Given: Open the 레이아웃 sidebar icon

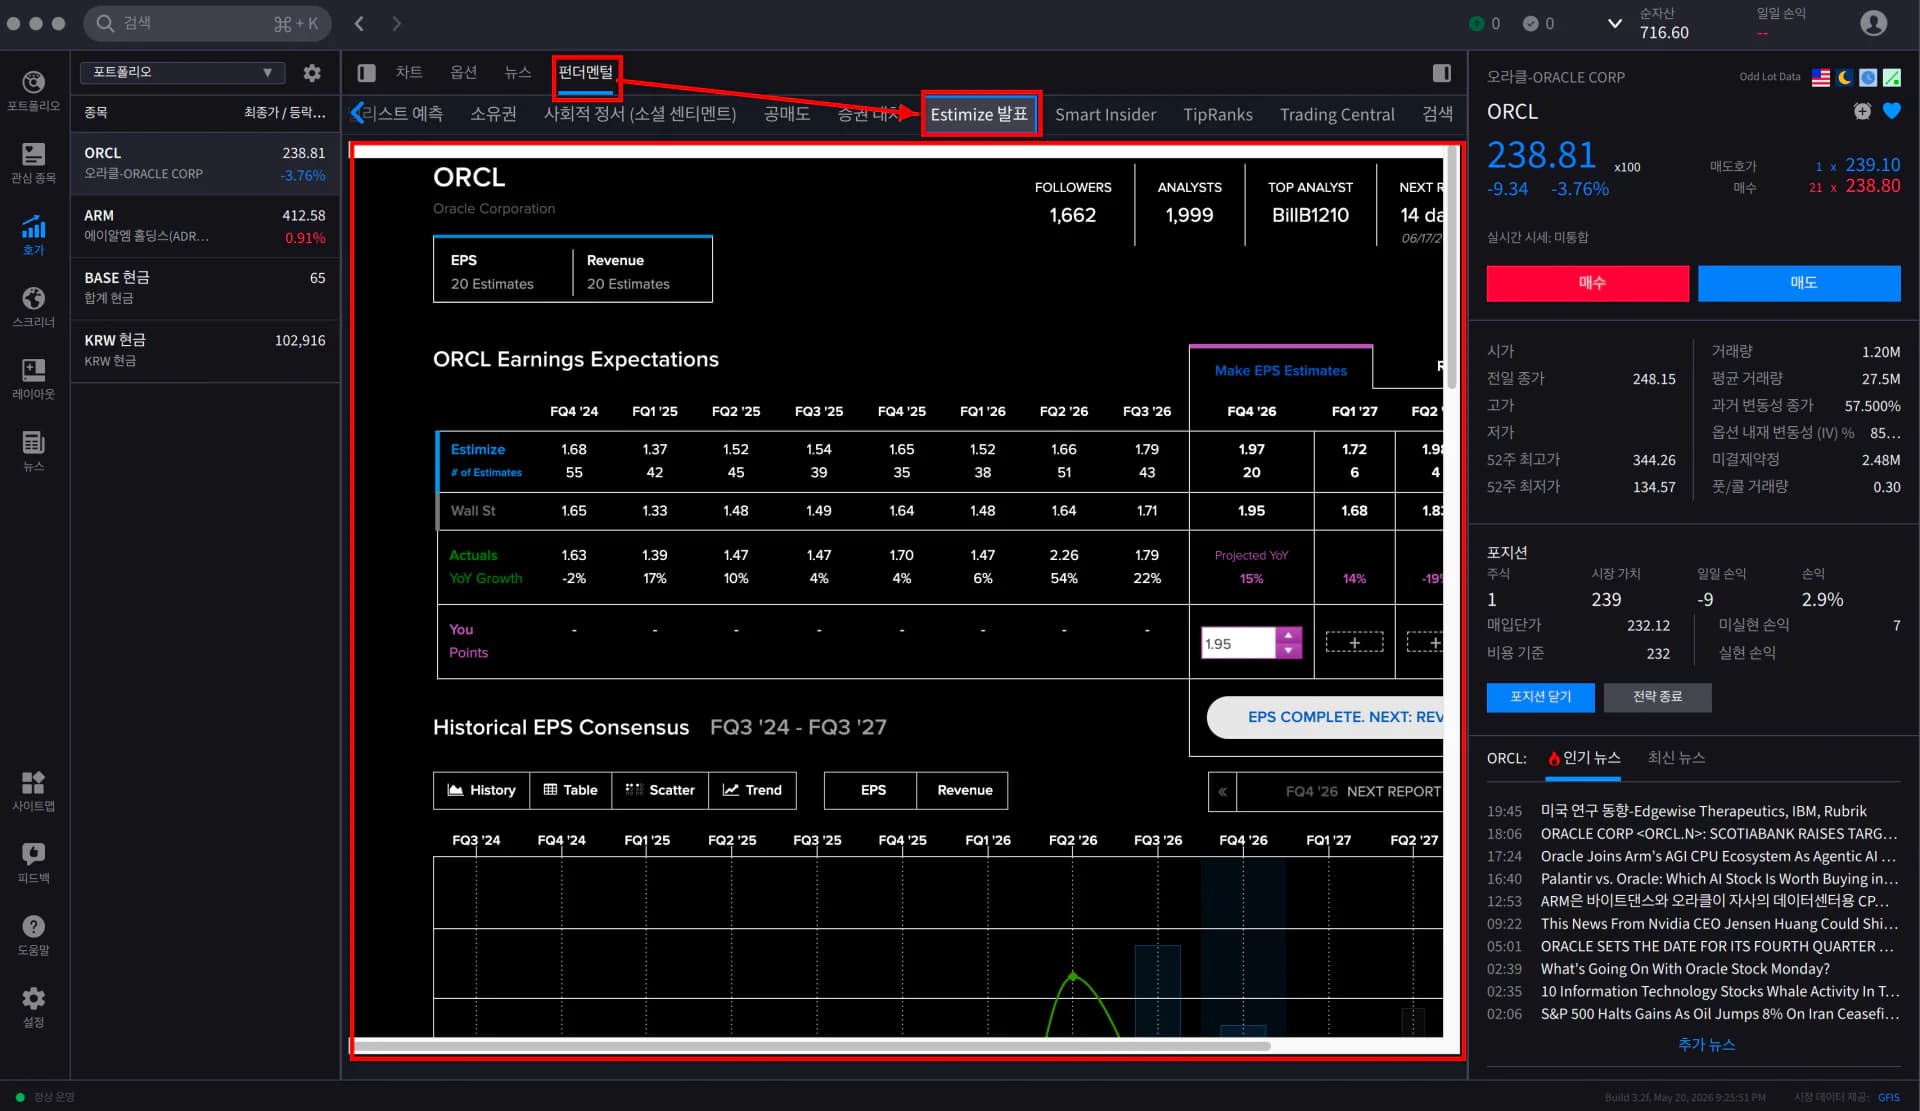Looking at the screenshot, I should pyautogui.click(x=34, y=378).
